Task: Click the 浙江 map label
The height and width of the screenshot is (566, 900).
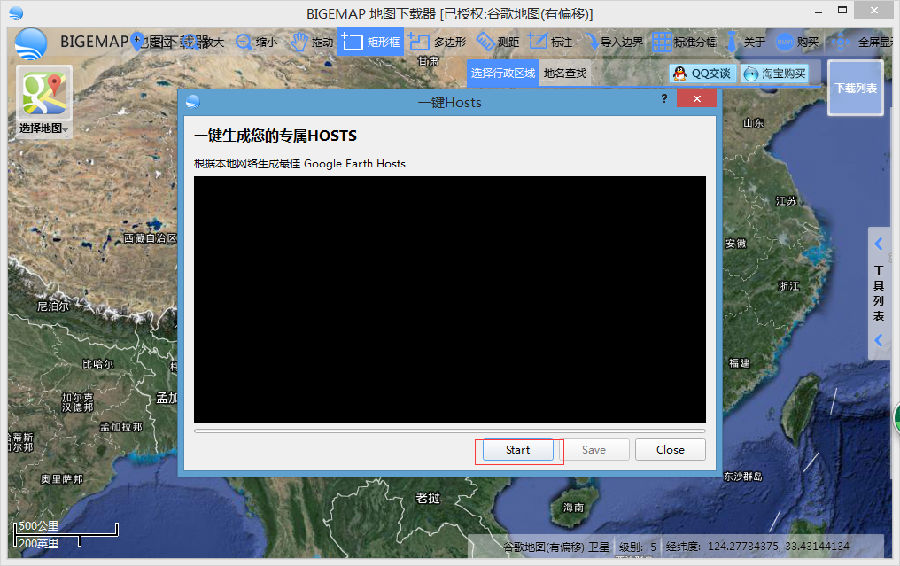Action: [789, 286]
